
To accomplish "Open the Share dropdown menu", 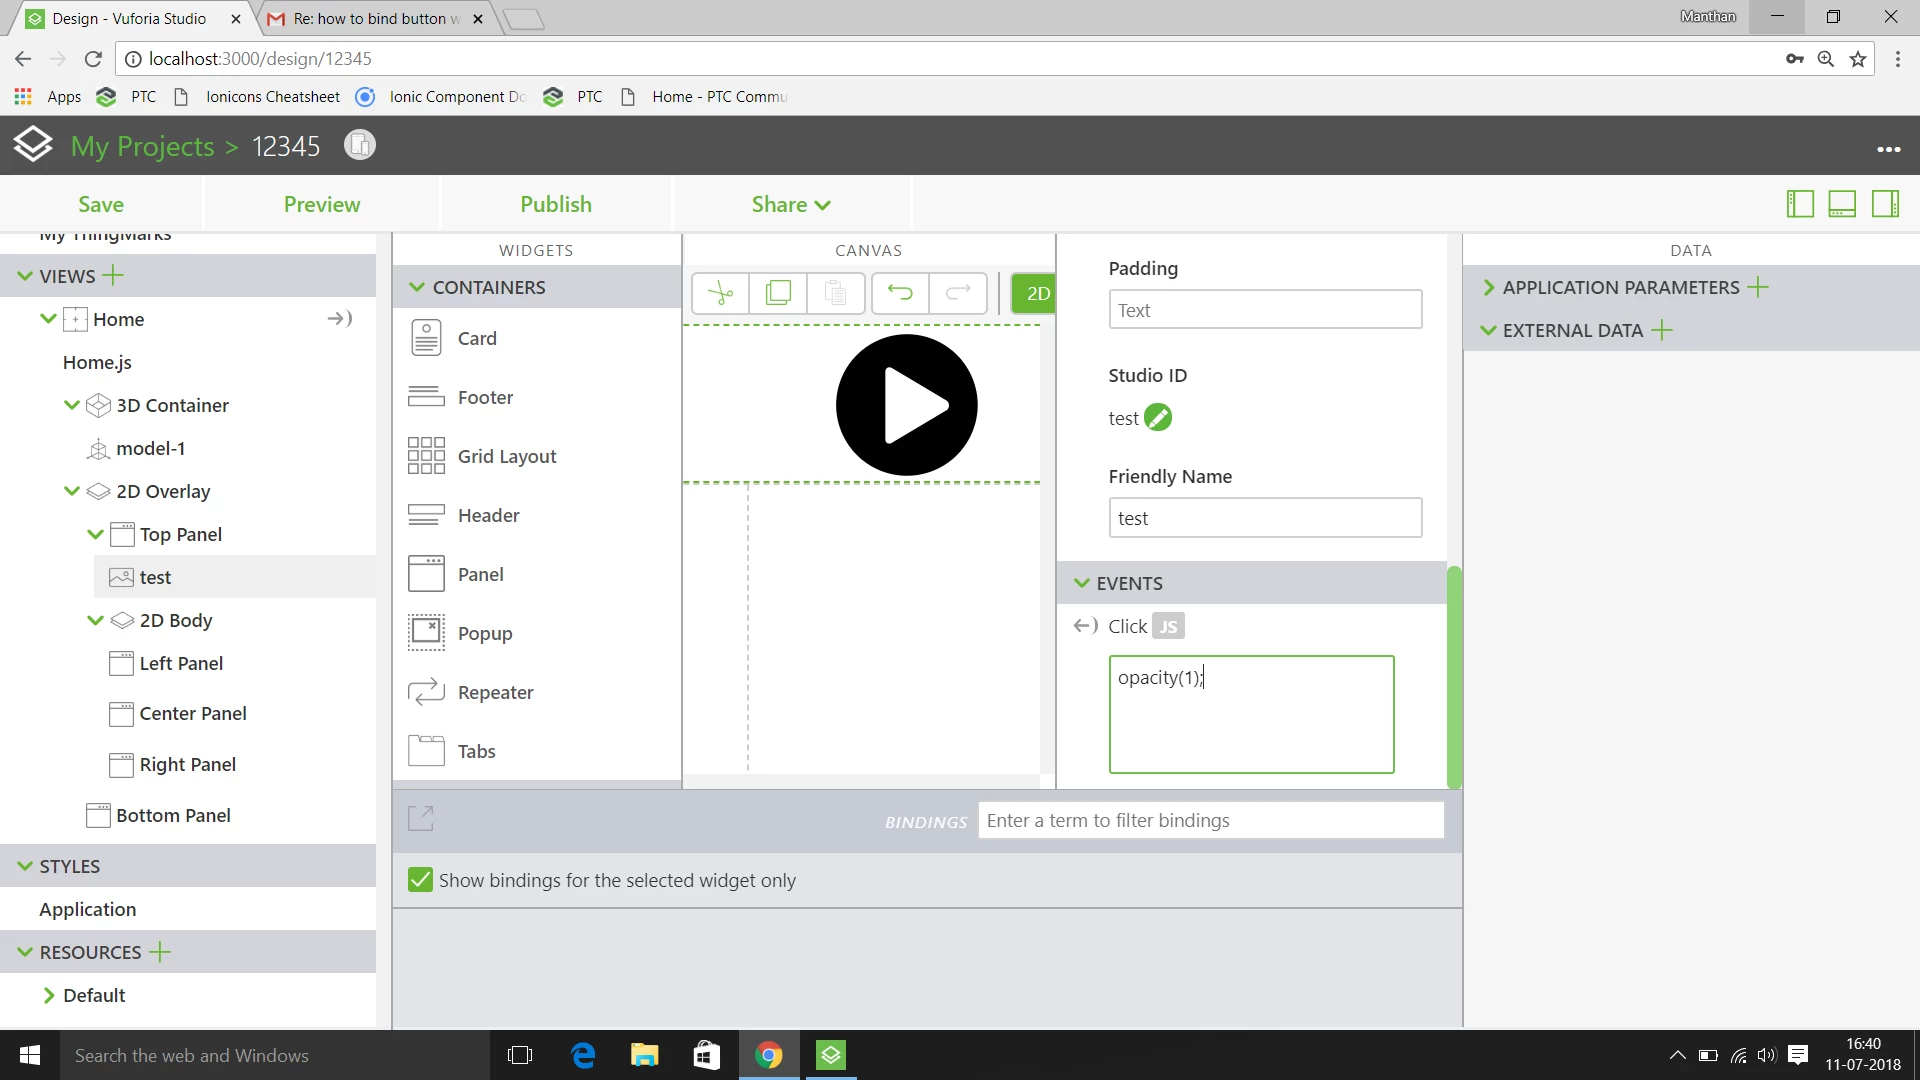I will (790, 204).
